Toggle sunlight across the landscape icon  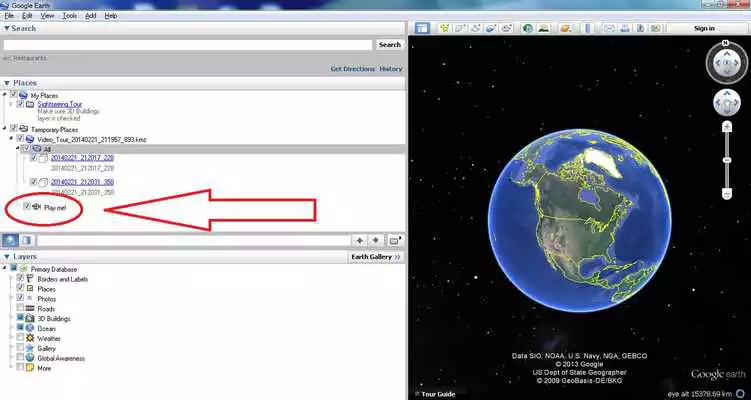tap(543, 28)
